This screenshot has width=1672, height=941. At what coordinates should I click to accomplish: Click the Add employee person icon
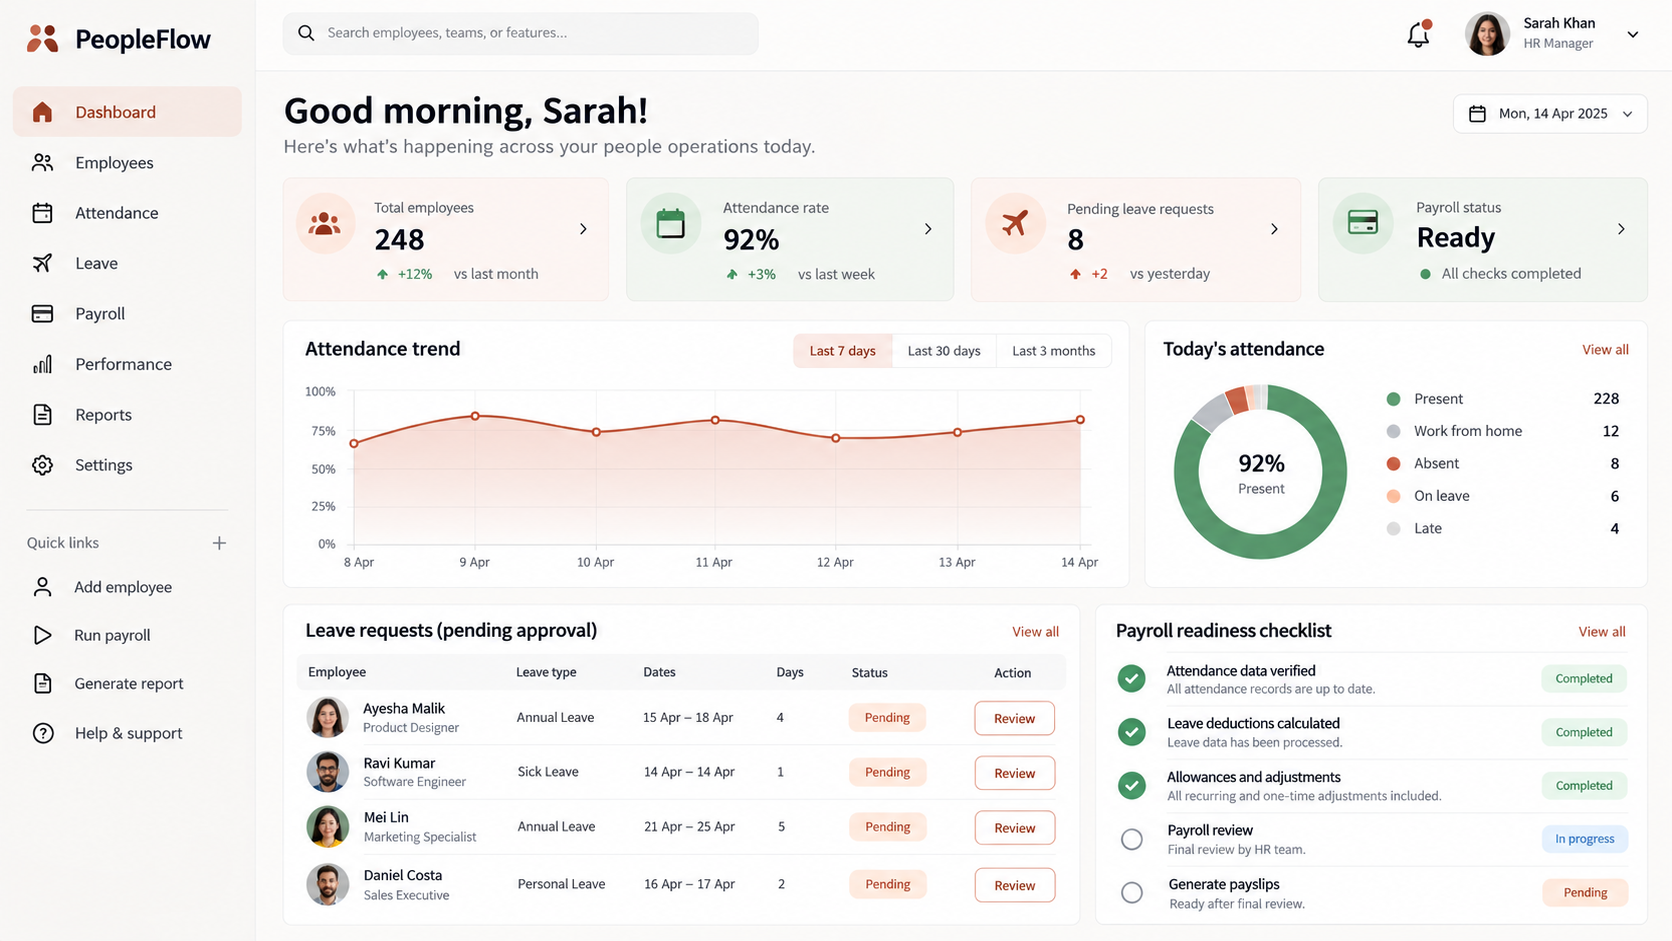42,587
